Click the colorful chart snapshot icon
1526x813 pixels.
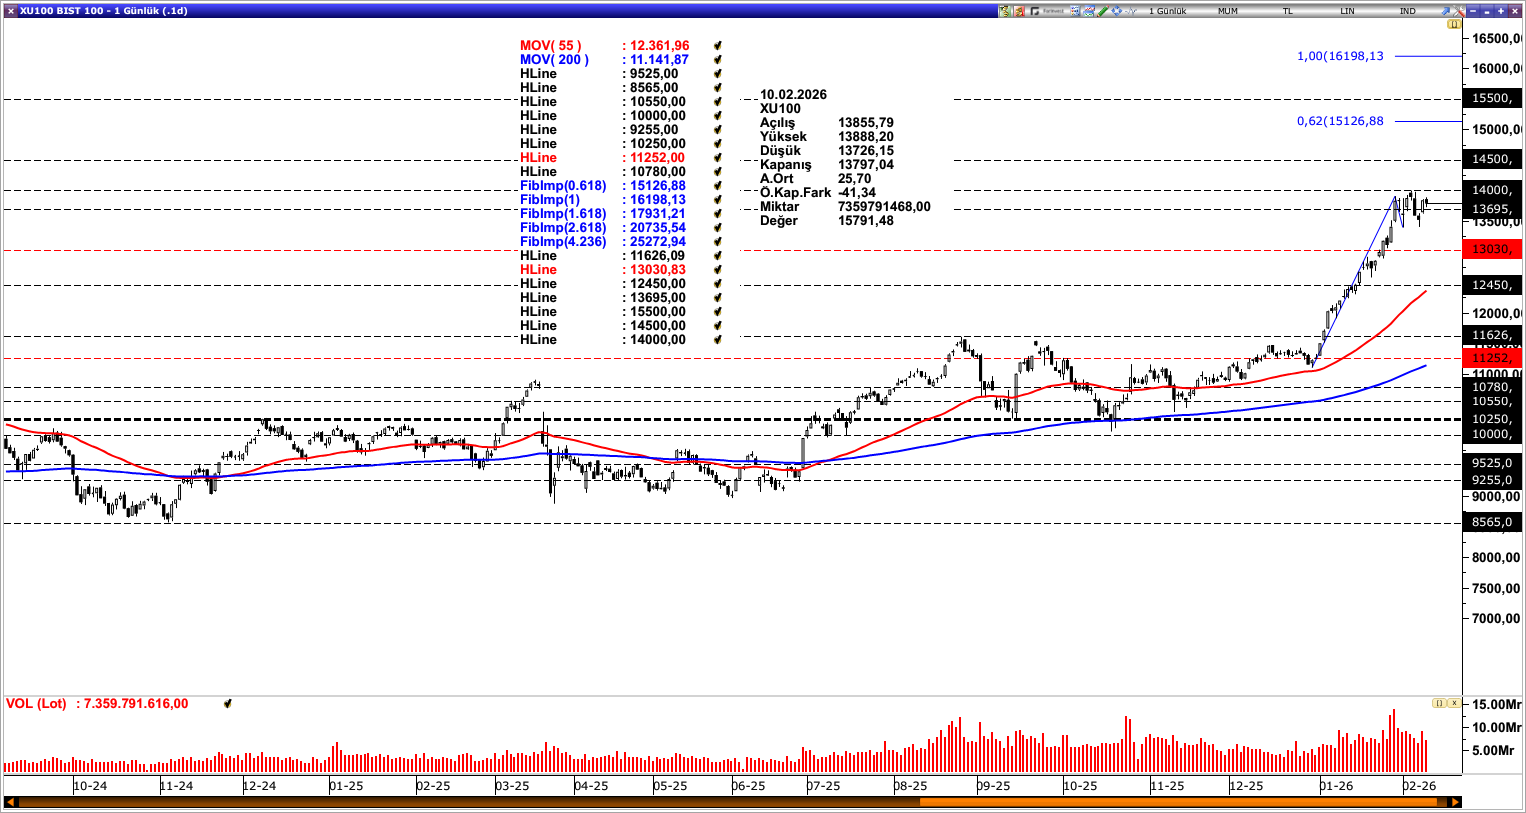1088,10
